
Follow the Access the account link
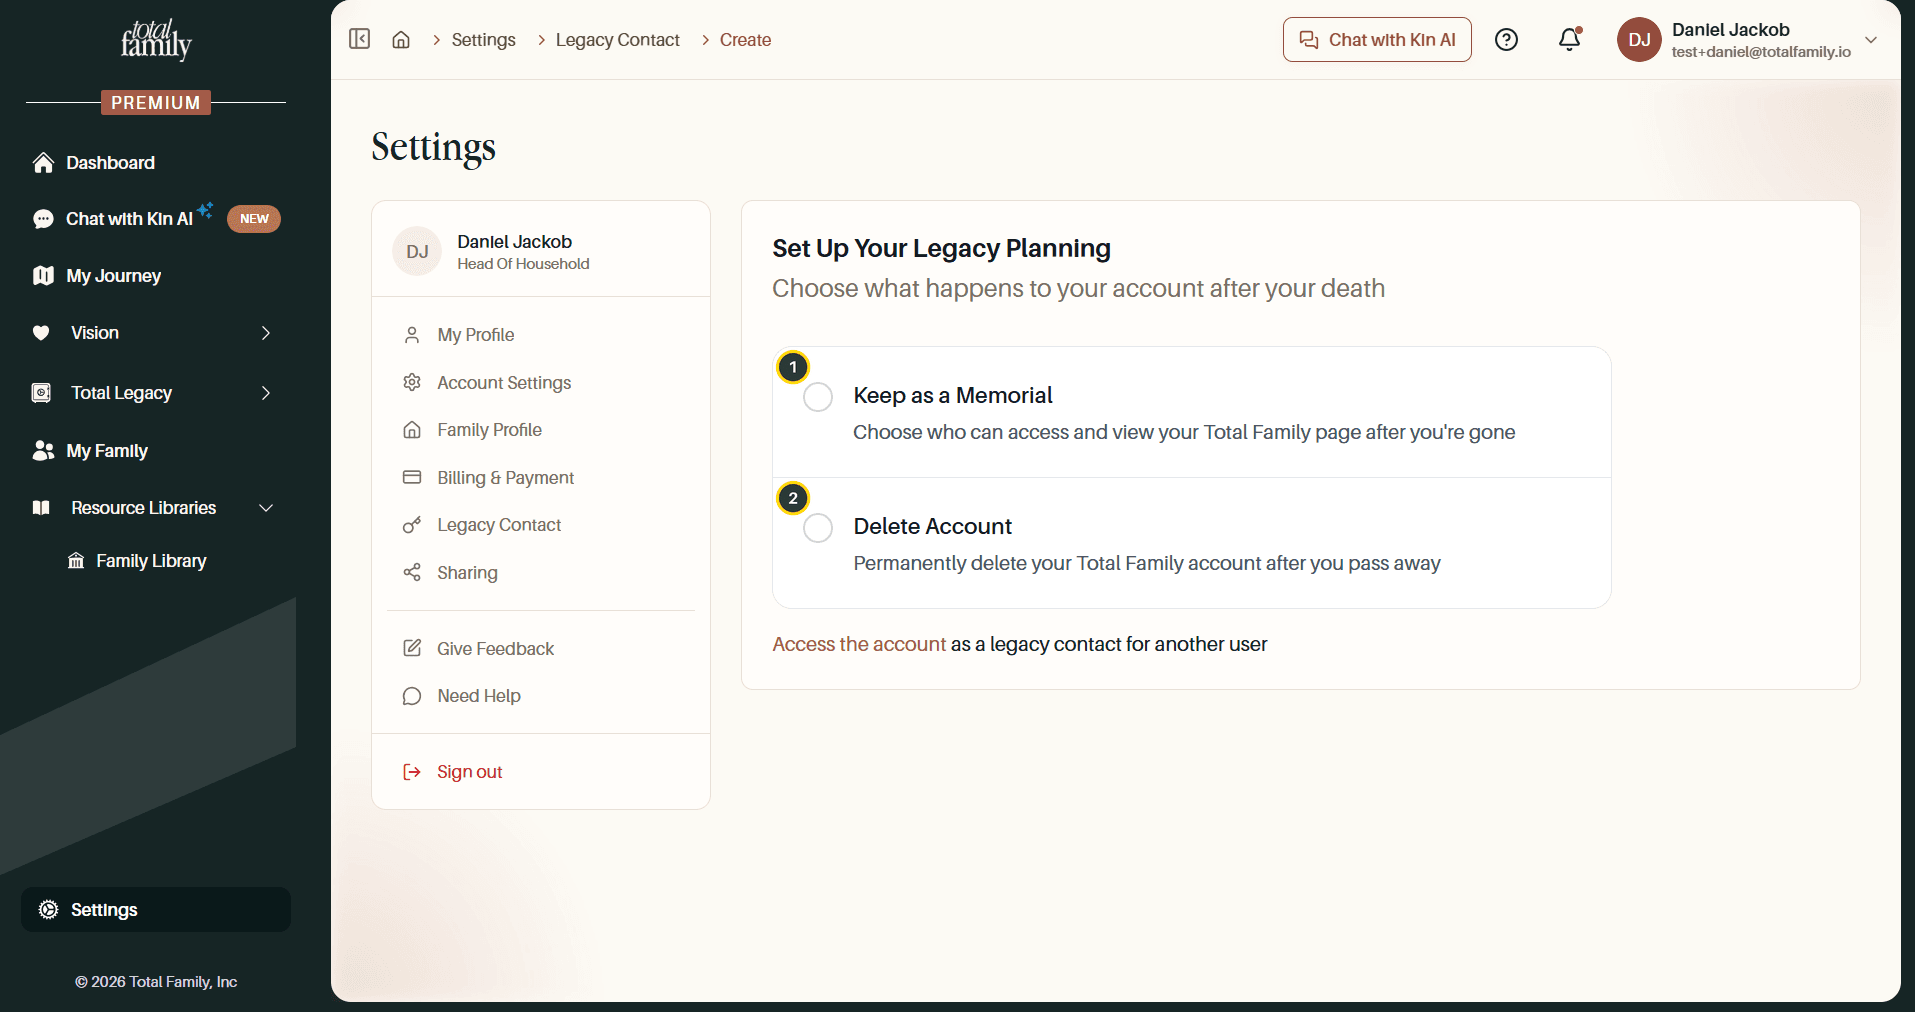pyautogui.click(x=859, y=644)
